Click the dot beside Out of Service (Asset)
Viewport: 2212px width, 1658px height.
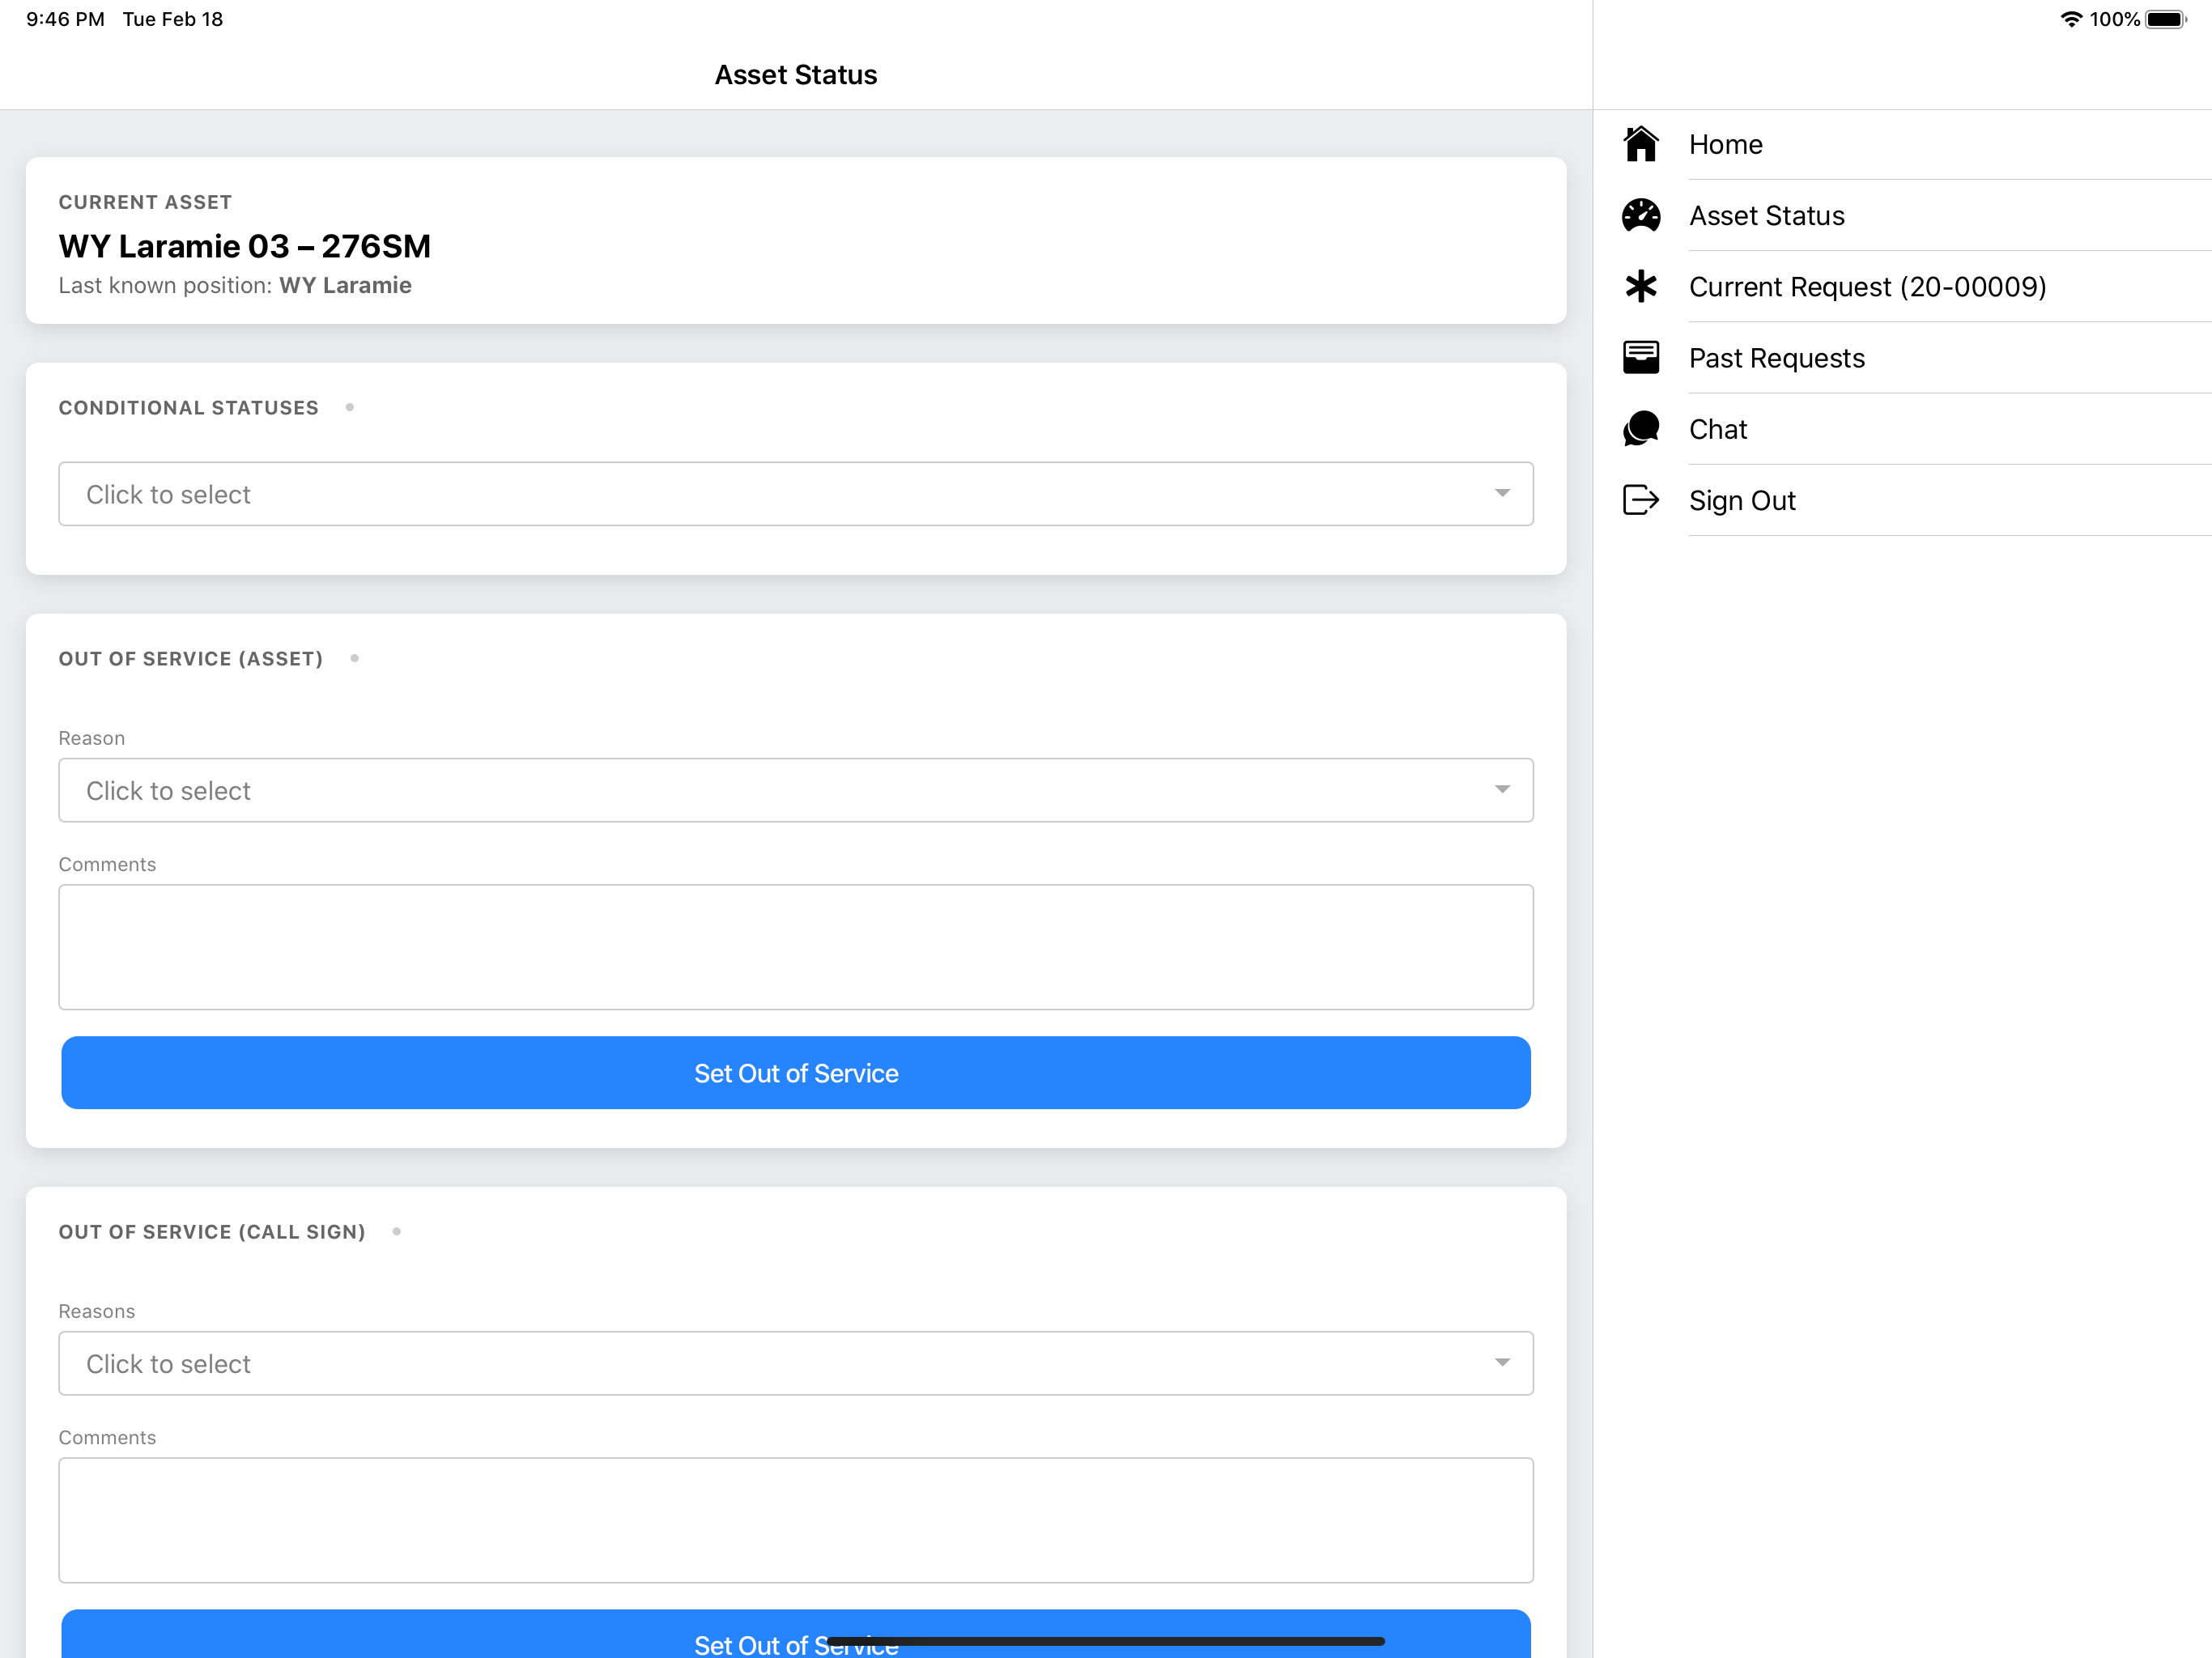tap(354, 658)
